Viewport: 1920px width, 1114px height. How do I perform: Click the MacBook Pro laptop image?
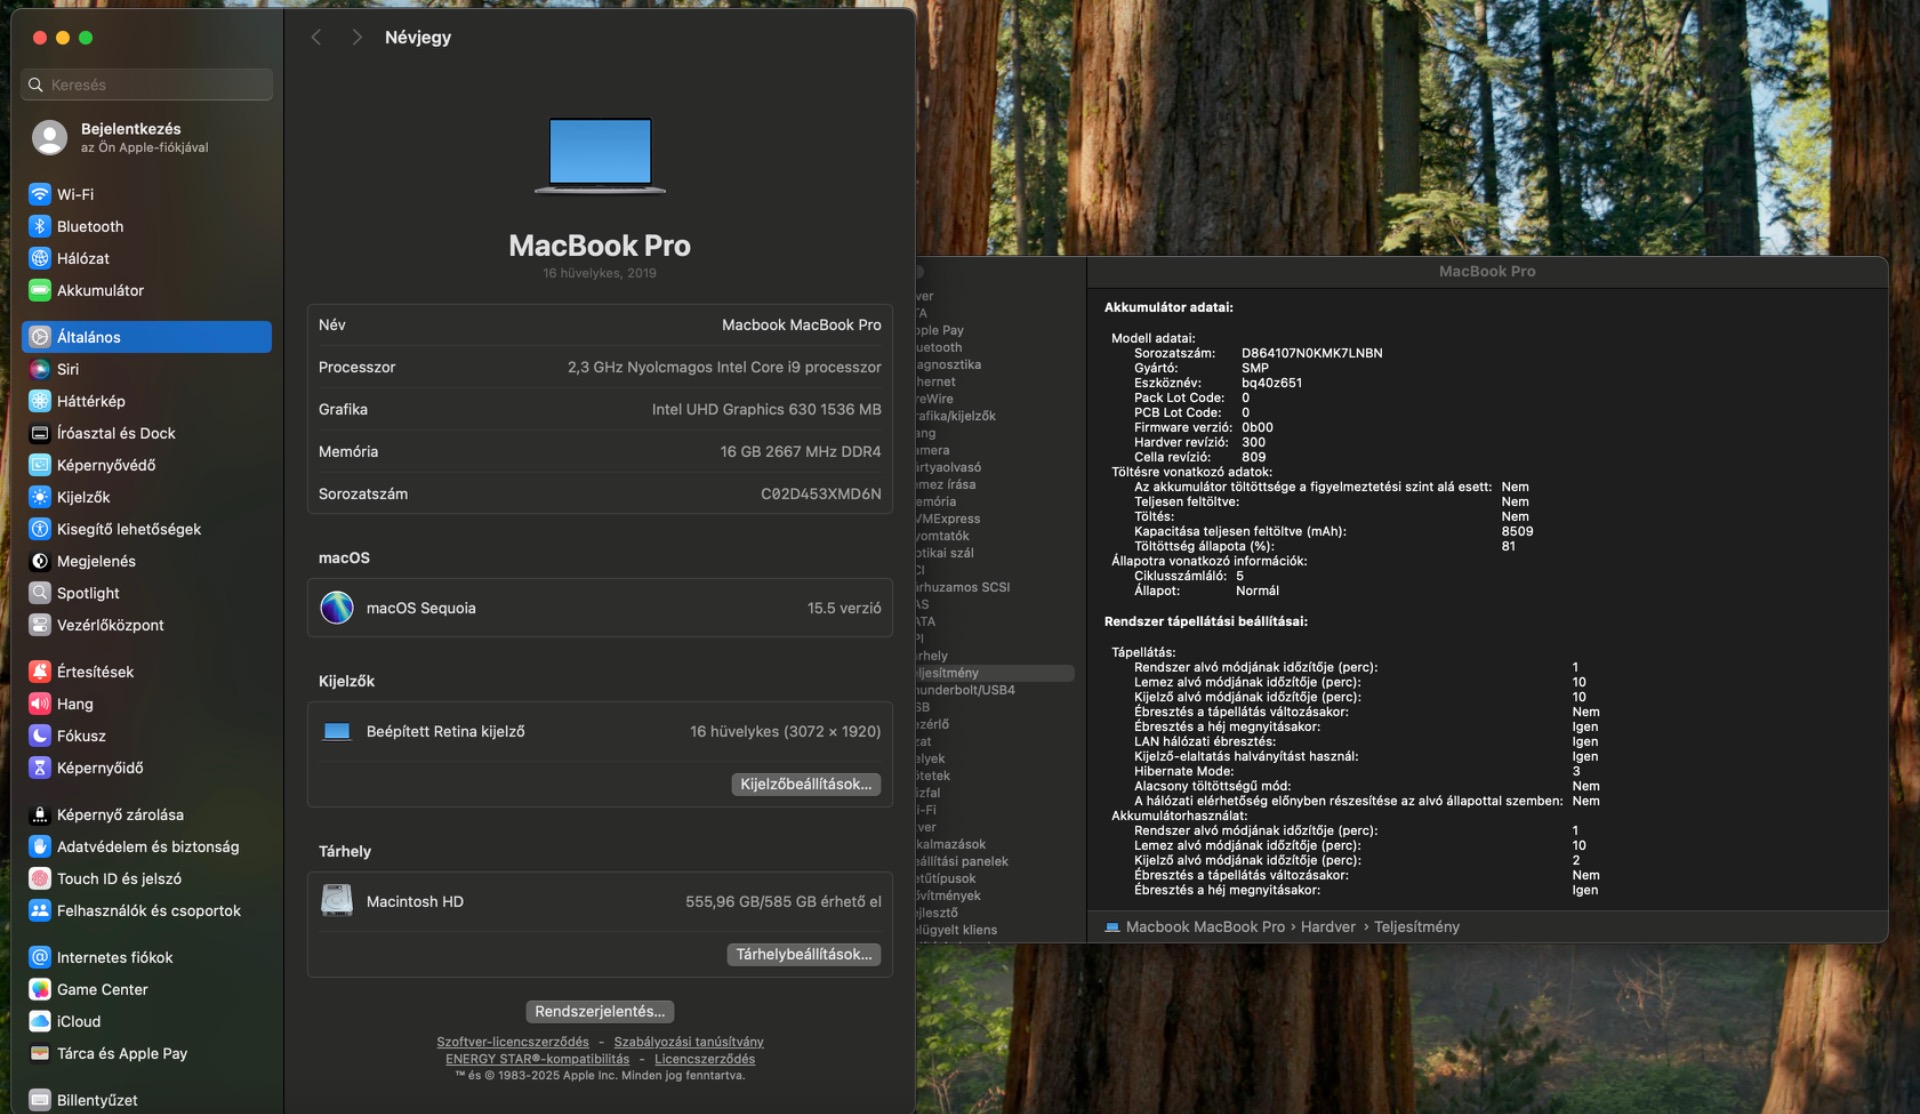point(600,156)
